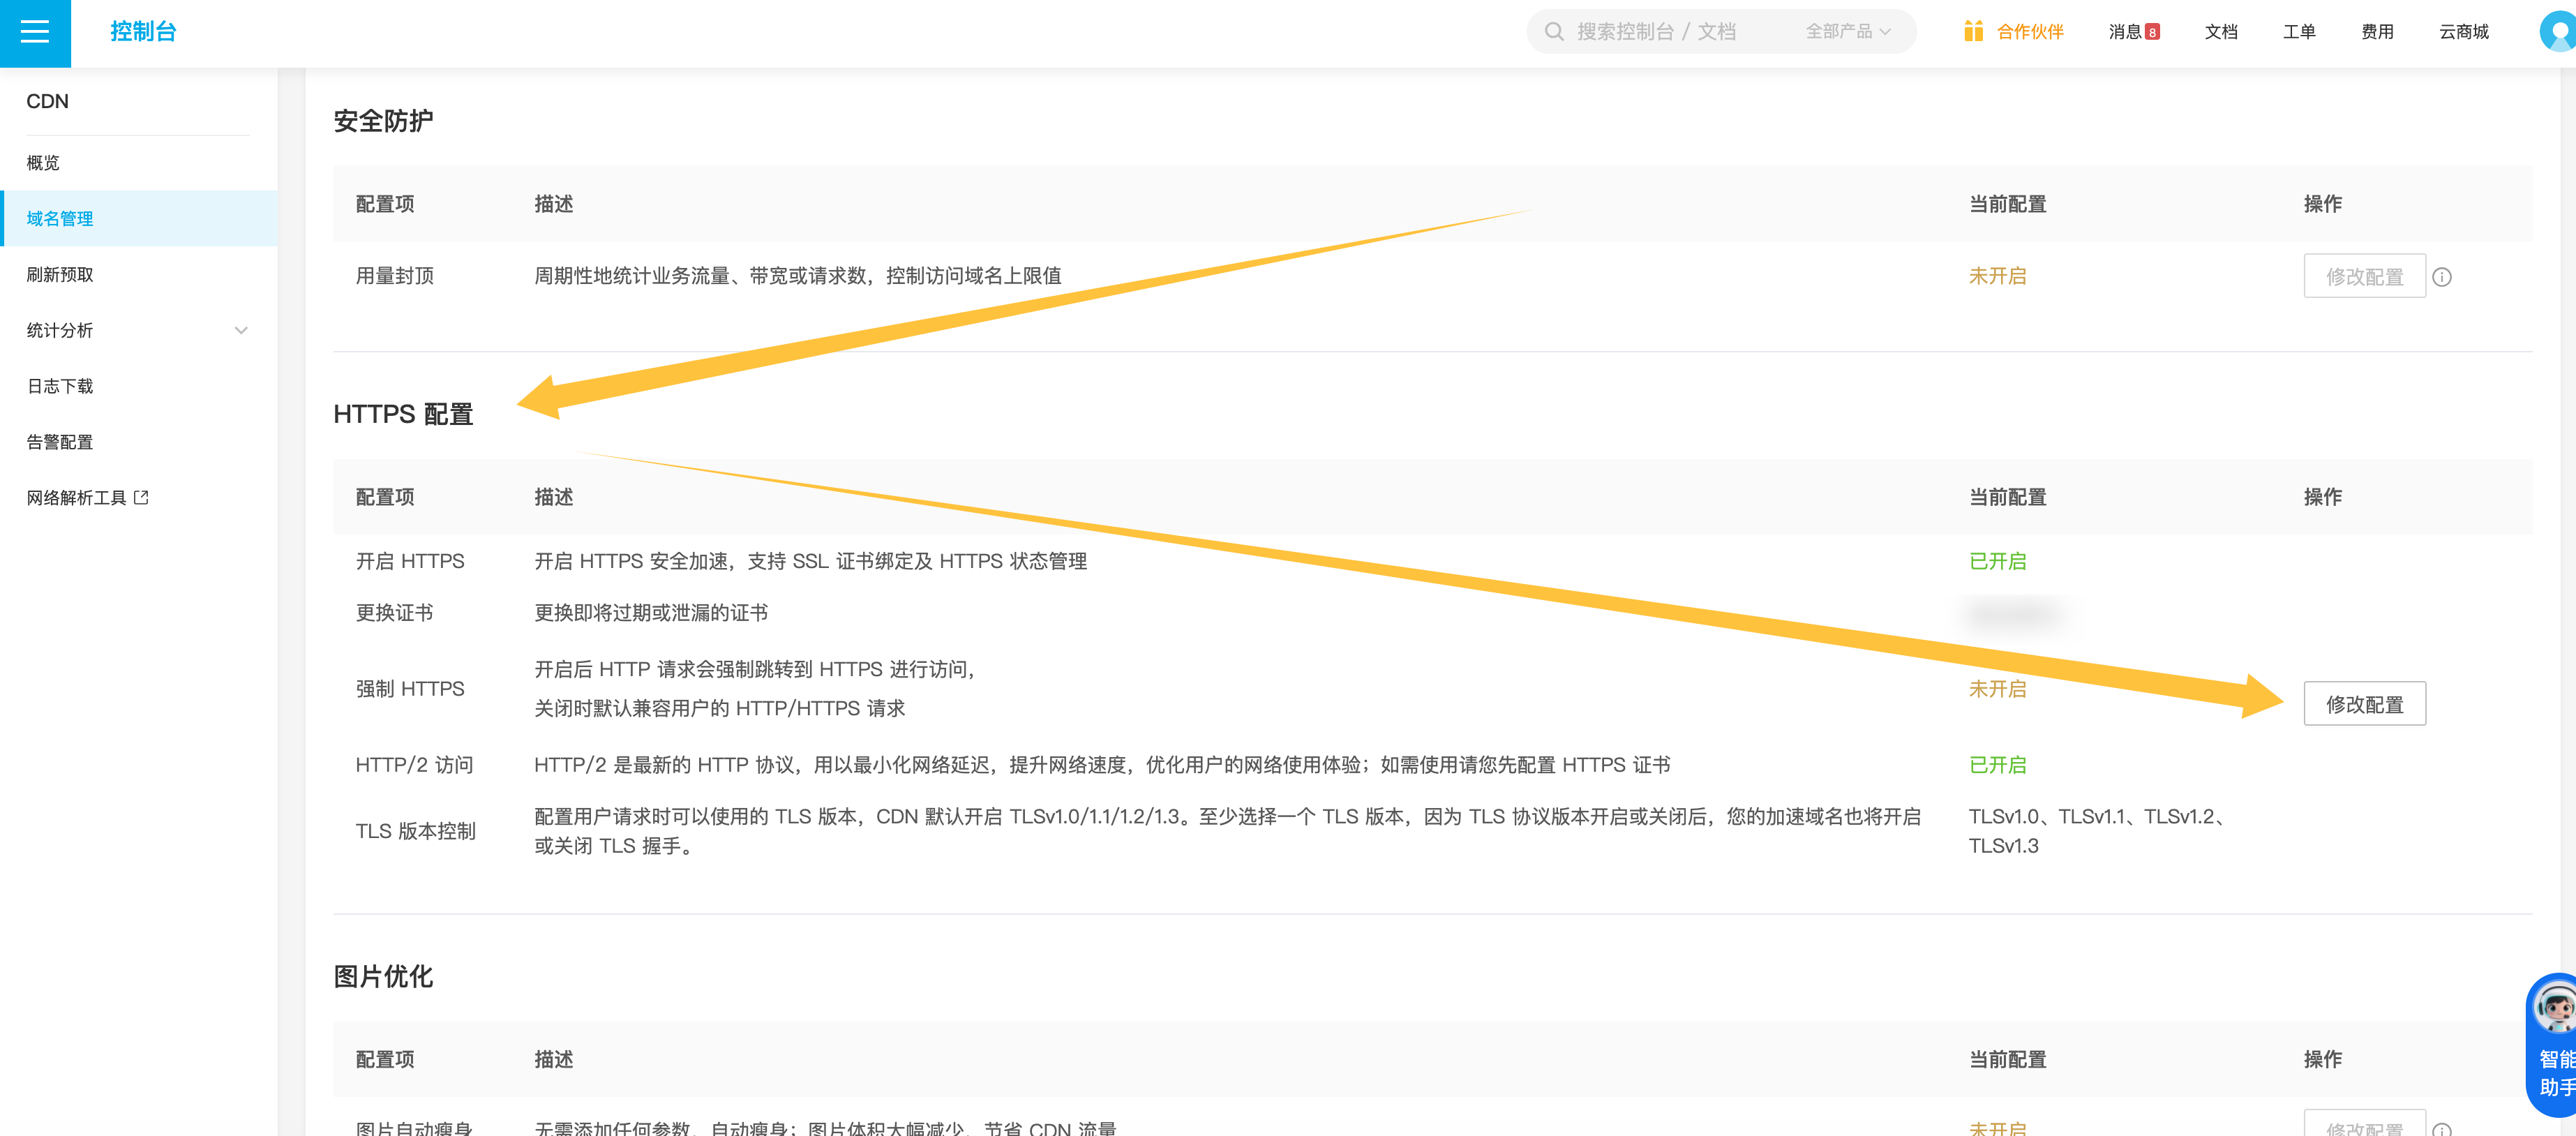This screenshot has width=2576, height=1136.
Task: Open 文档 link in top bar
Action: coord(2221,32)
